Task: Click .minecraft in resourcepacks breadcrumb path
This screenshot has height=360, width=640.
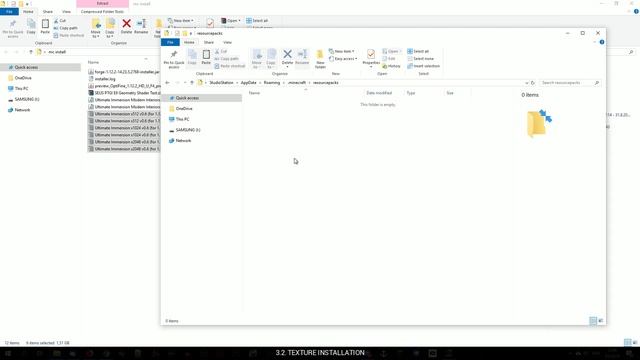Action: [297, 83]
